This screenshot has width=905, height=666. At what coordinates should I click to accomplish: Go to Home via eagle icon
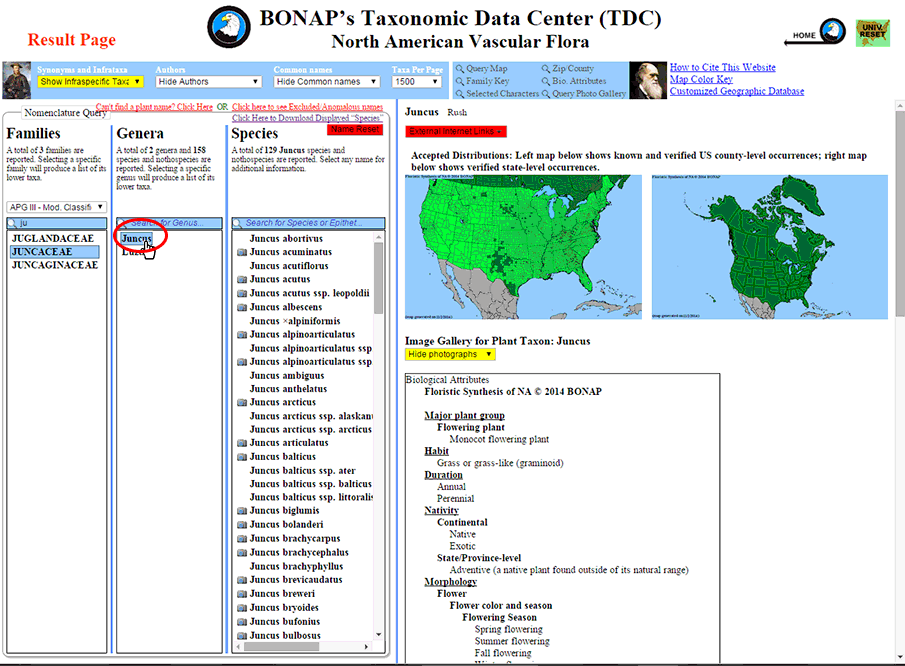(832, 31)
